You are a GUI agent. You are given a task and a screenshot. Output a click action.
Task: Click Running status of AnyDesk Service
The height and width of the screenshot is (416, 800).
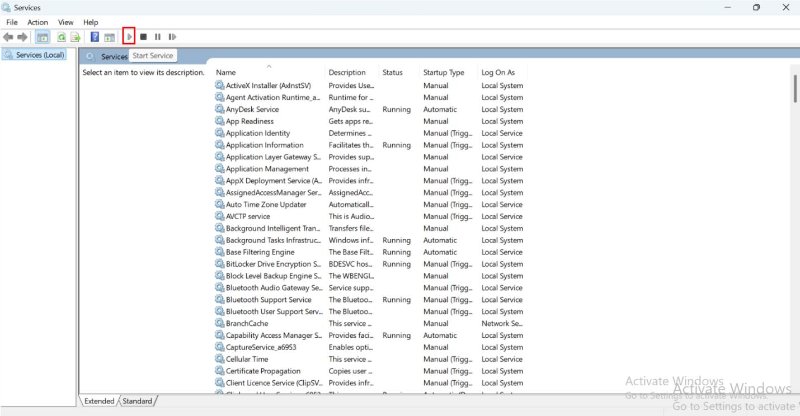396,109
